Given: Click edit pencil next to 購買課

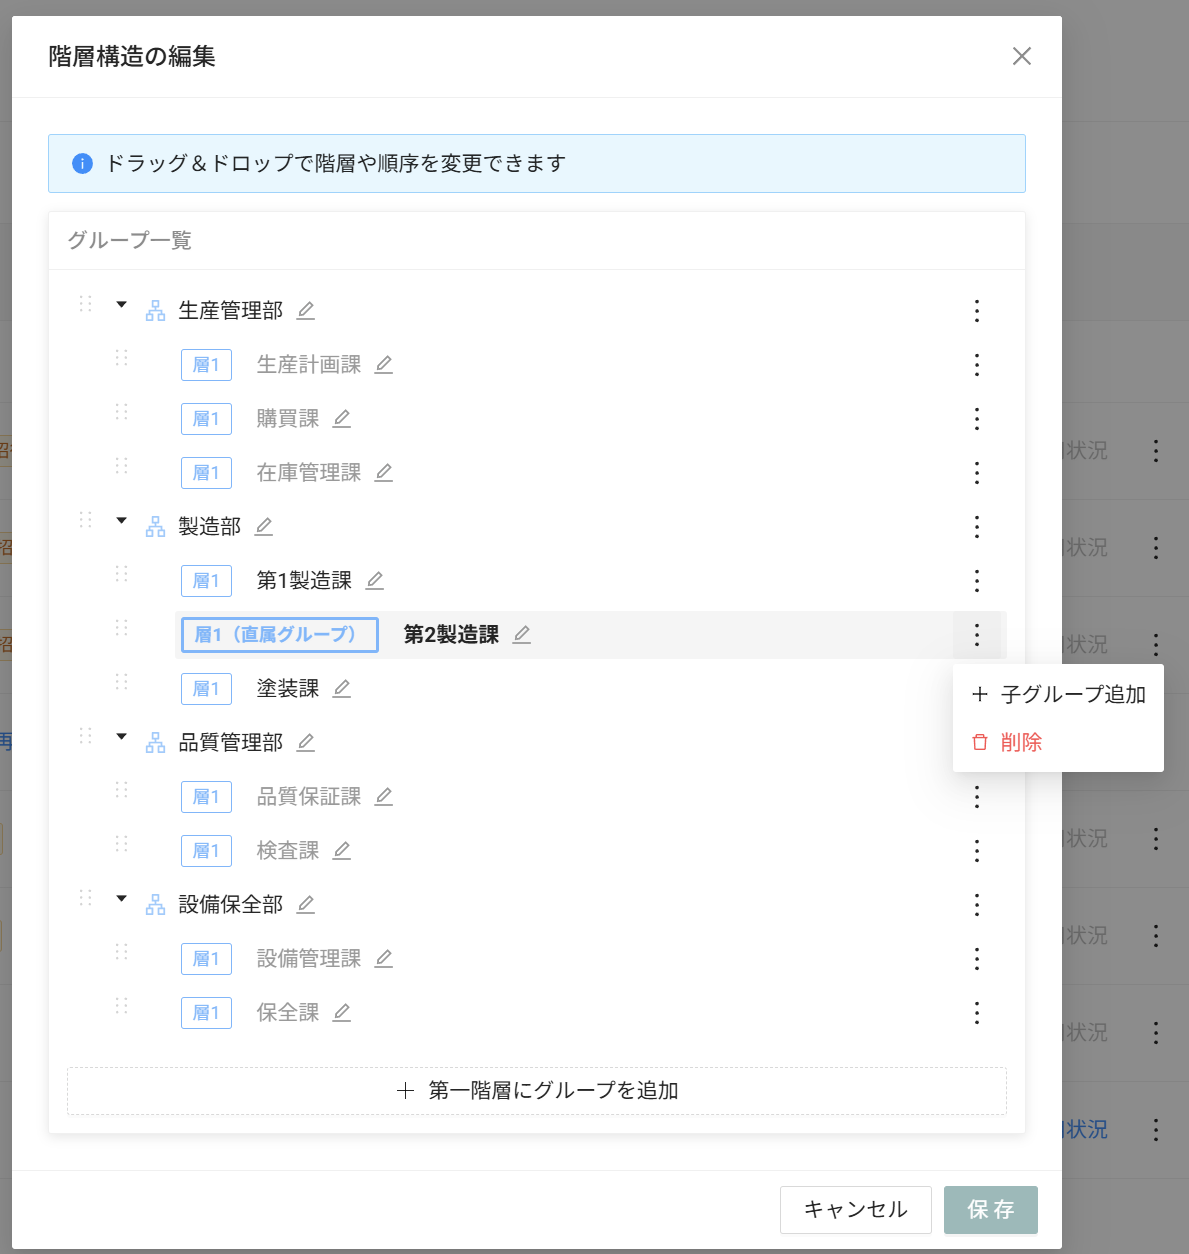Looking at the screenshot, I should tap(342, 419).
